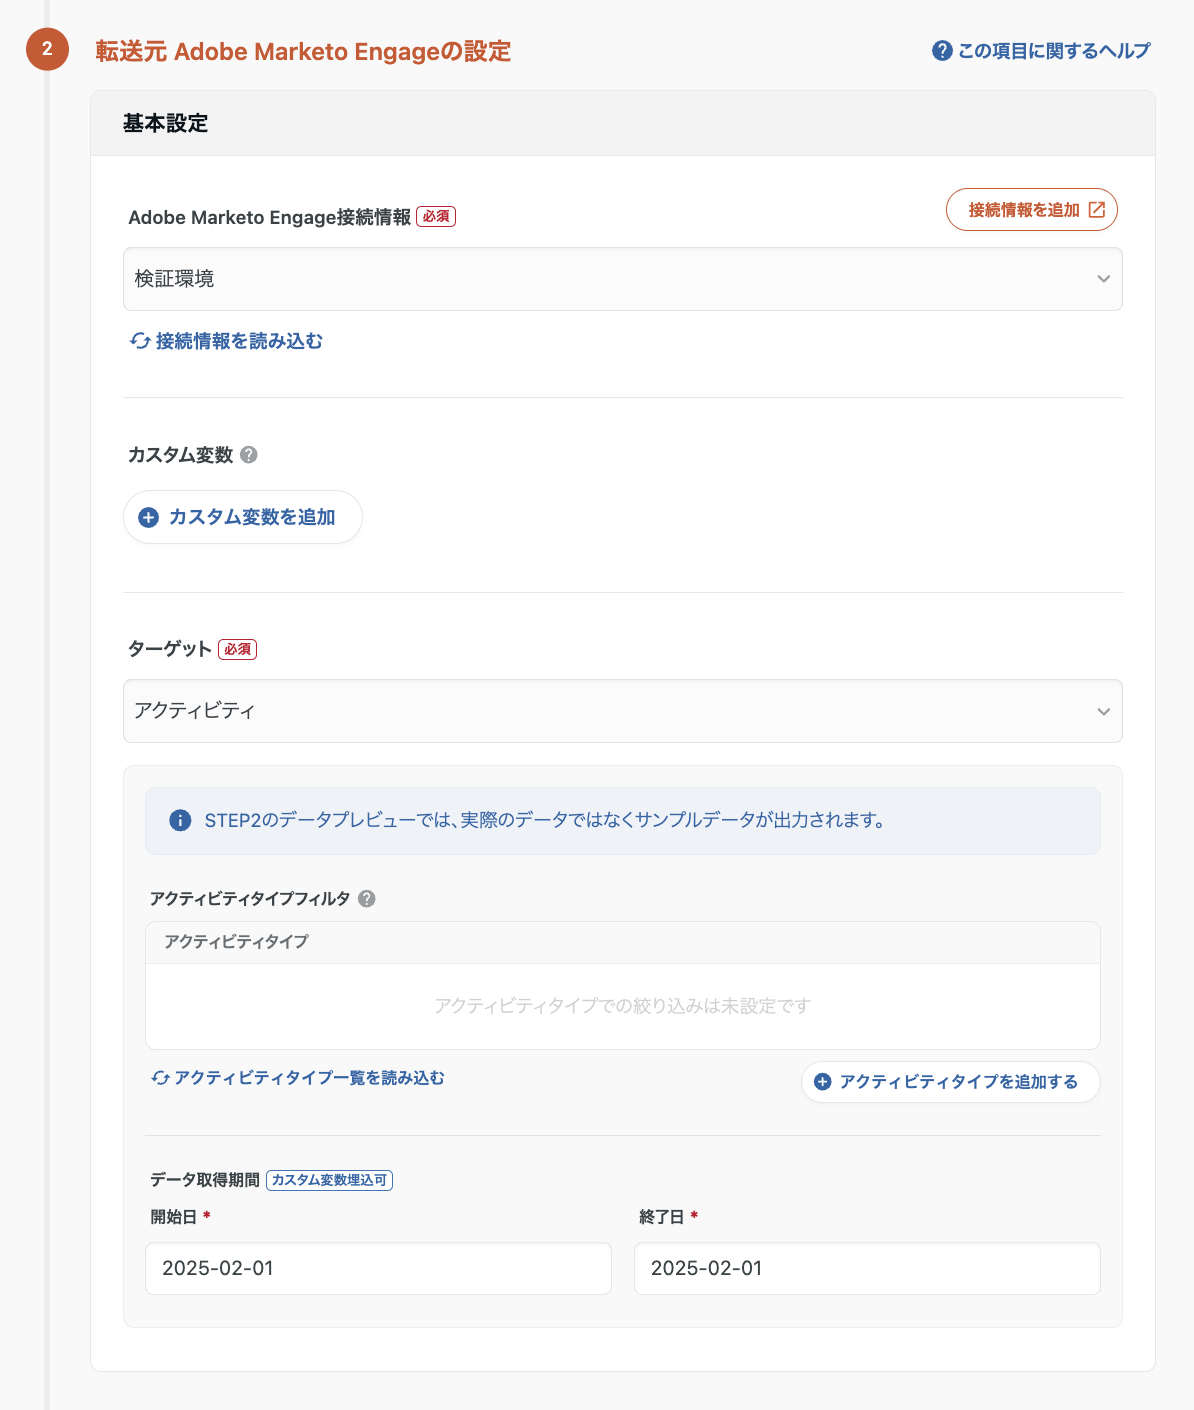
Task: Click アクティビティタイプ一覧を読み込む link
Action: click(x=298, y=1078)
